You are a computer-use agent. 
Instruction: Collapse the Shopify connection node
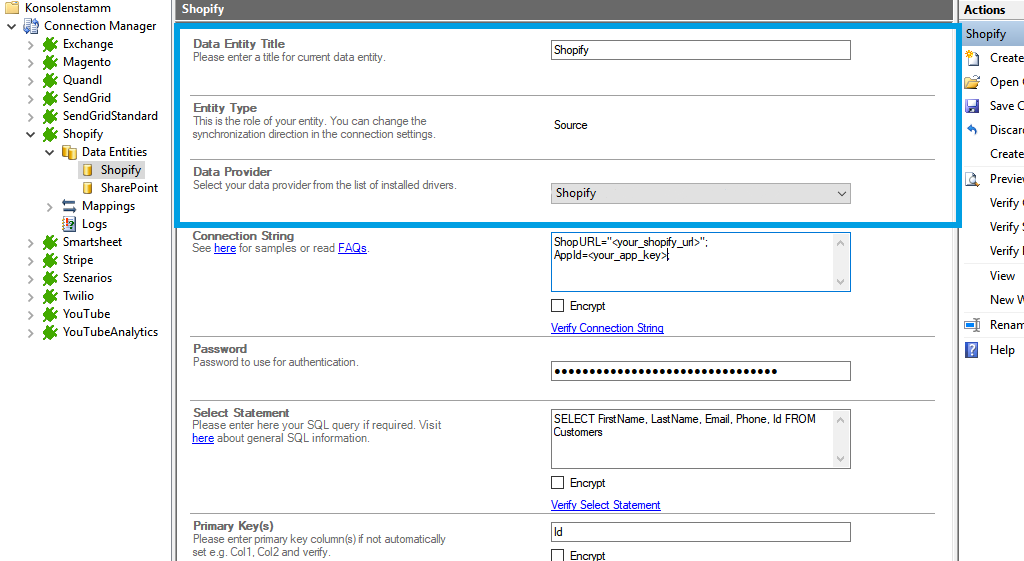[x=31, y=134]
